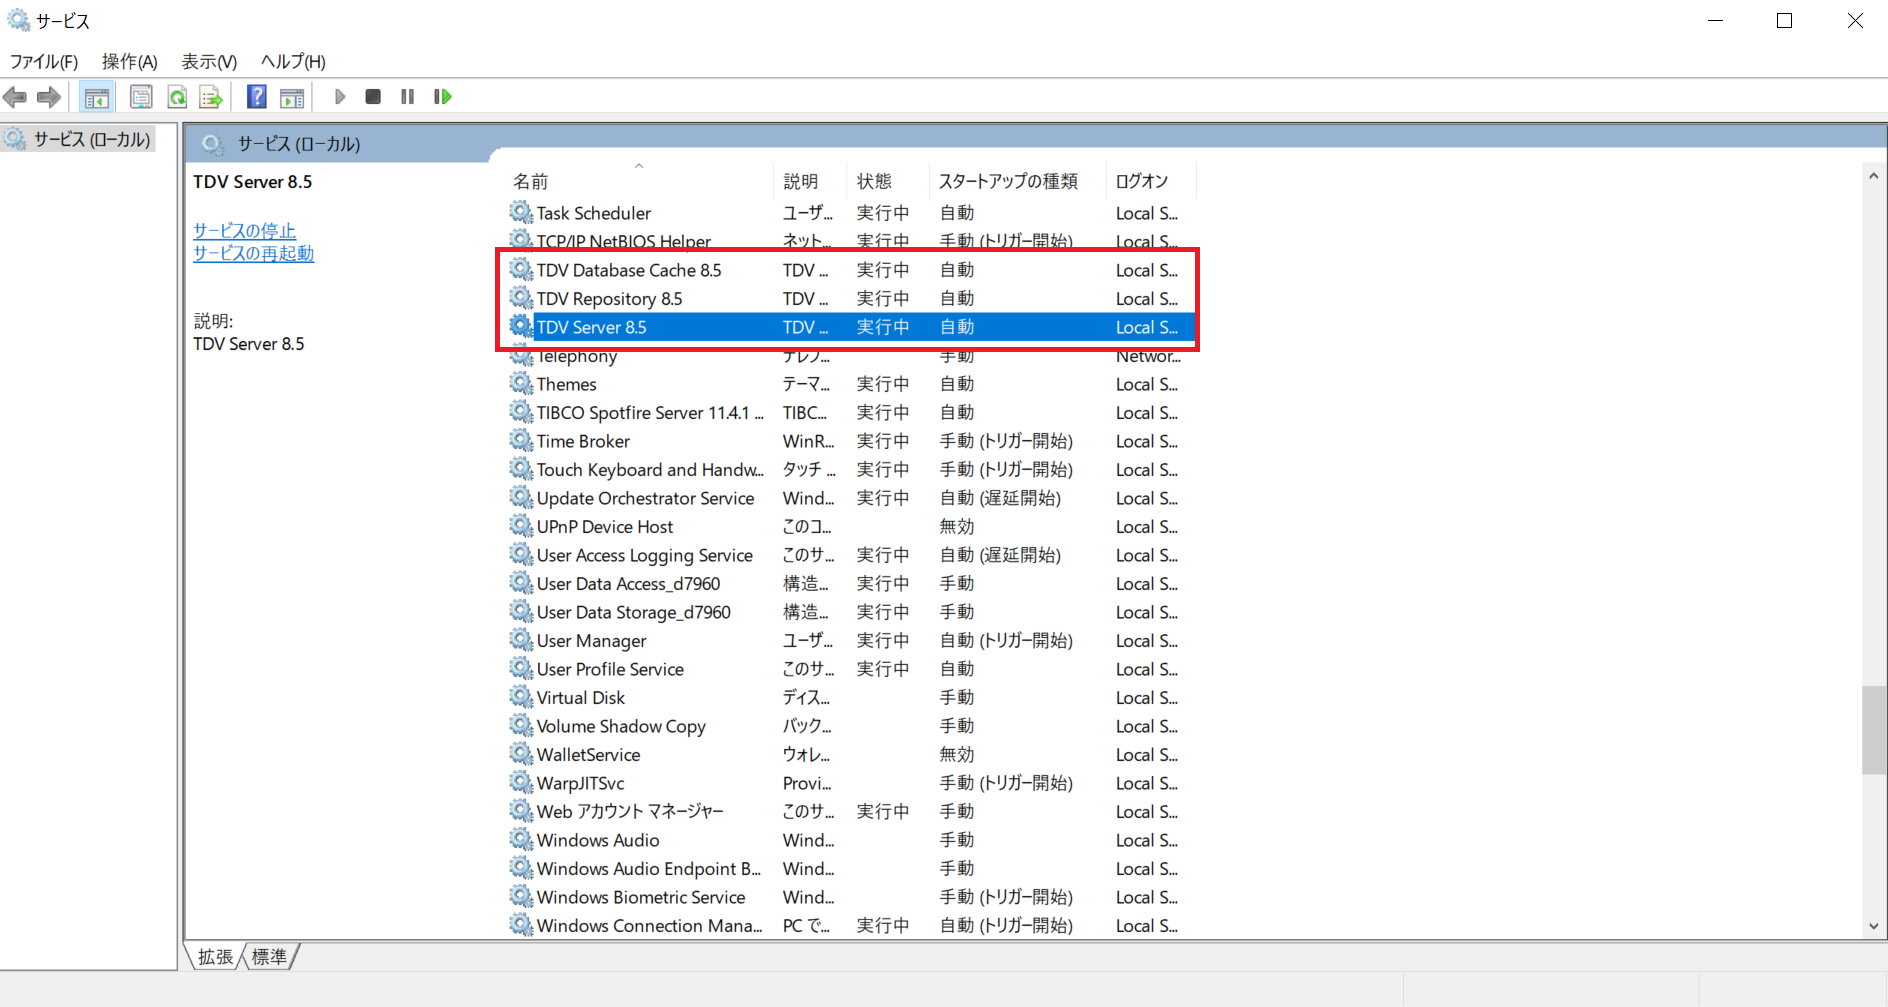Click the Stop Service square icon
The height and width of the screenshot is (1007, 1888).
tap(373, 97)
